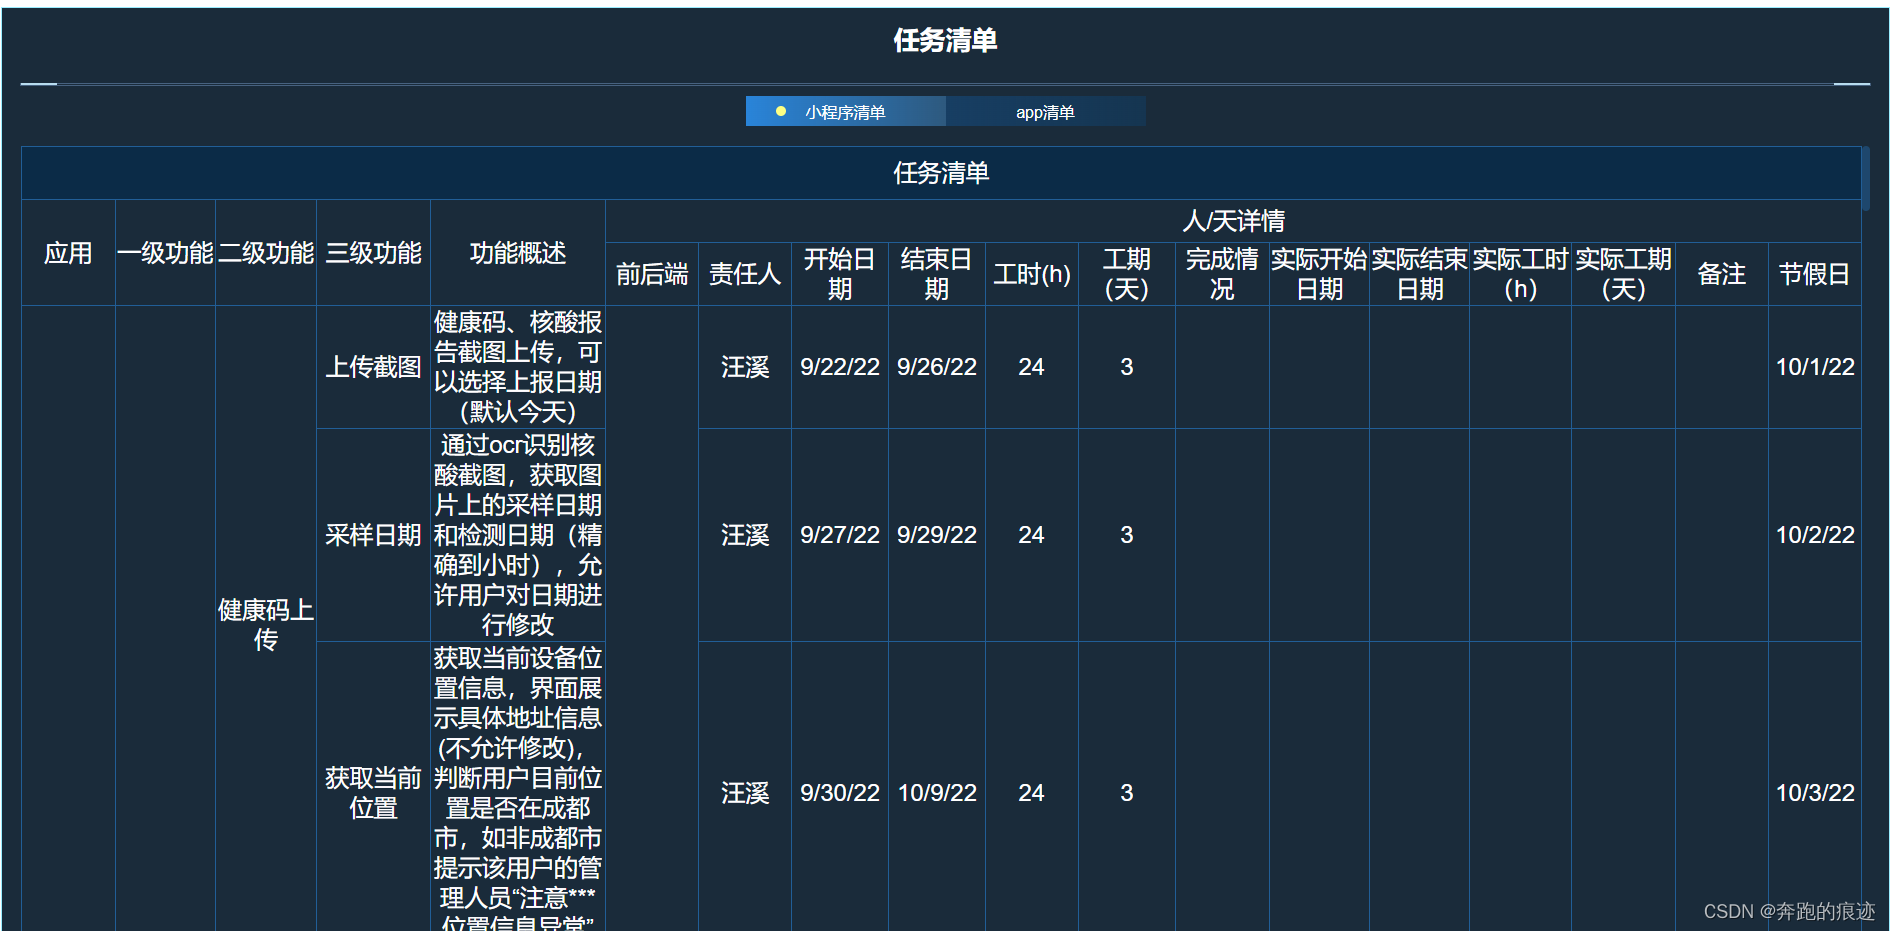
Task: Click 汪溪 in the 采样日期 row
Action: [745, 535]
